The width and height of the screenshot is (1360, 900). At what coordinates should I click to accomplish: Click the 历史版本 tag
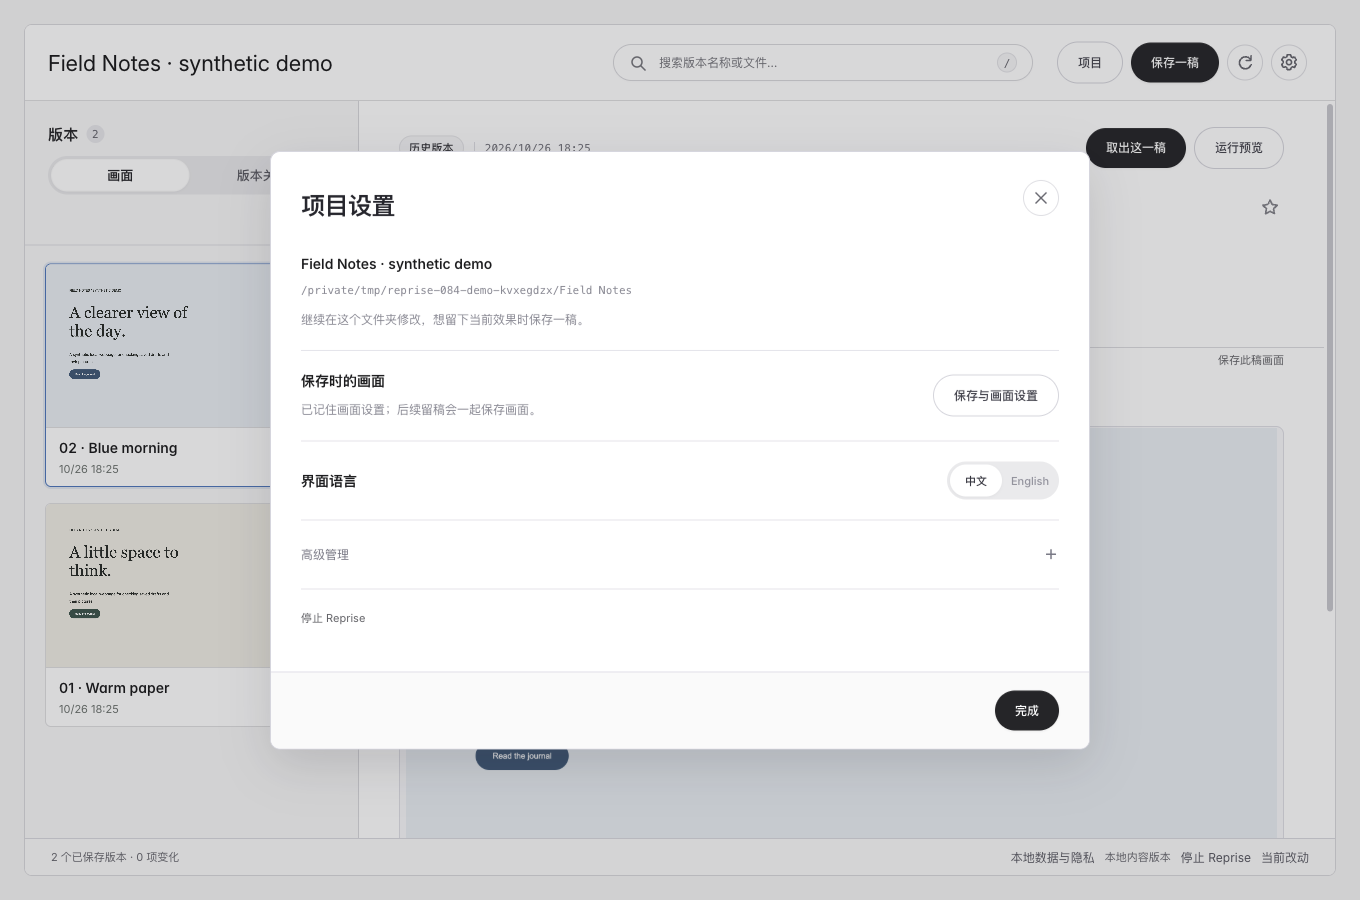point(431,147)
